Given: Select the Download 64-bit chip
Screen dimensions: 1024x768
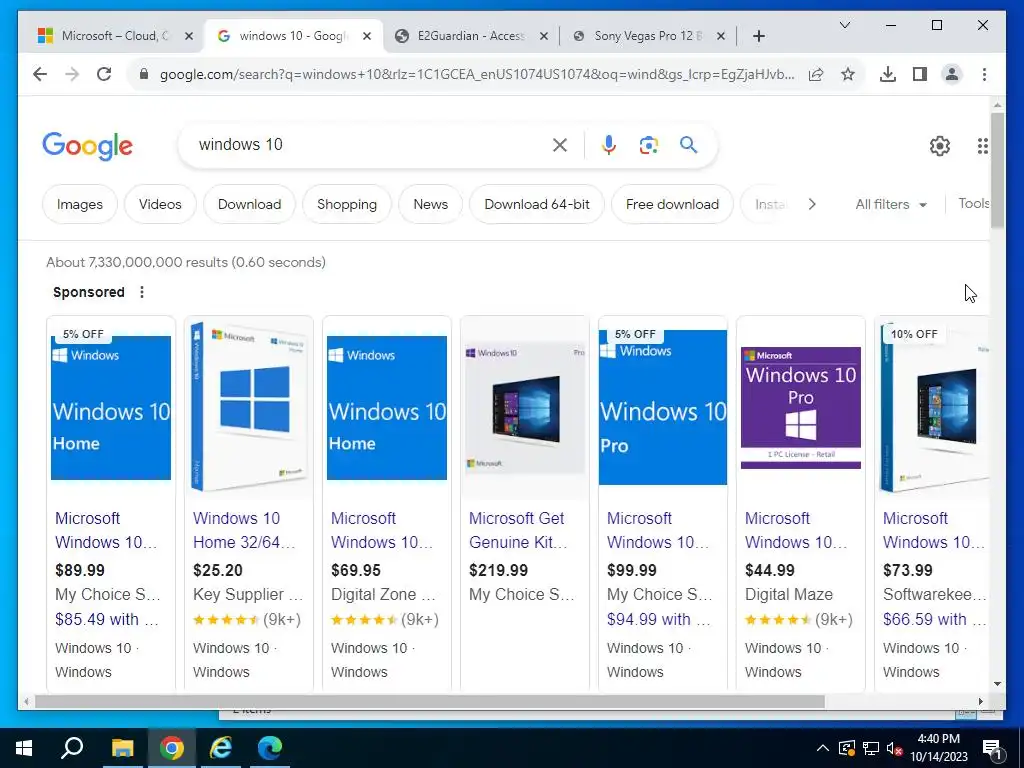Looking at the screenshot, I should click(537, 204).
